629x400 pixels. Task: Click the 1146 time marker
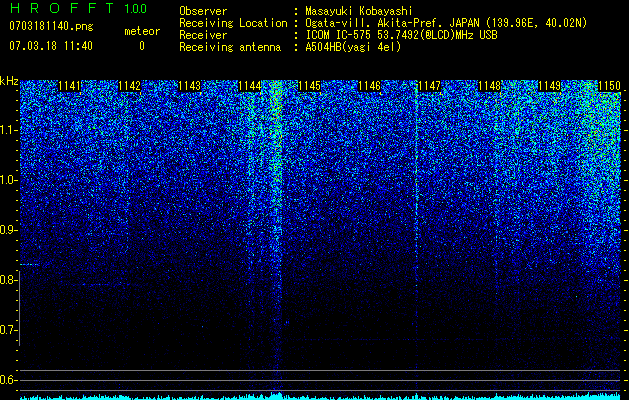[369, 86]
